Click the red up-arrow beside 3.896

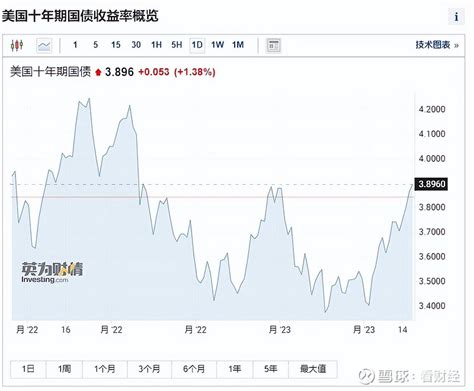click(x=98, y=72)
